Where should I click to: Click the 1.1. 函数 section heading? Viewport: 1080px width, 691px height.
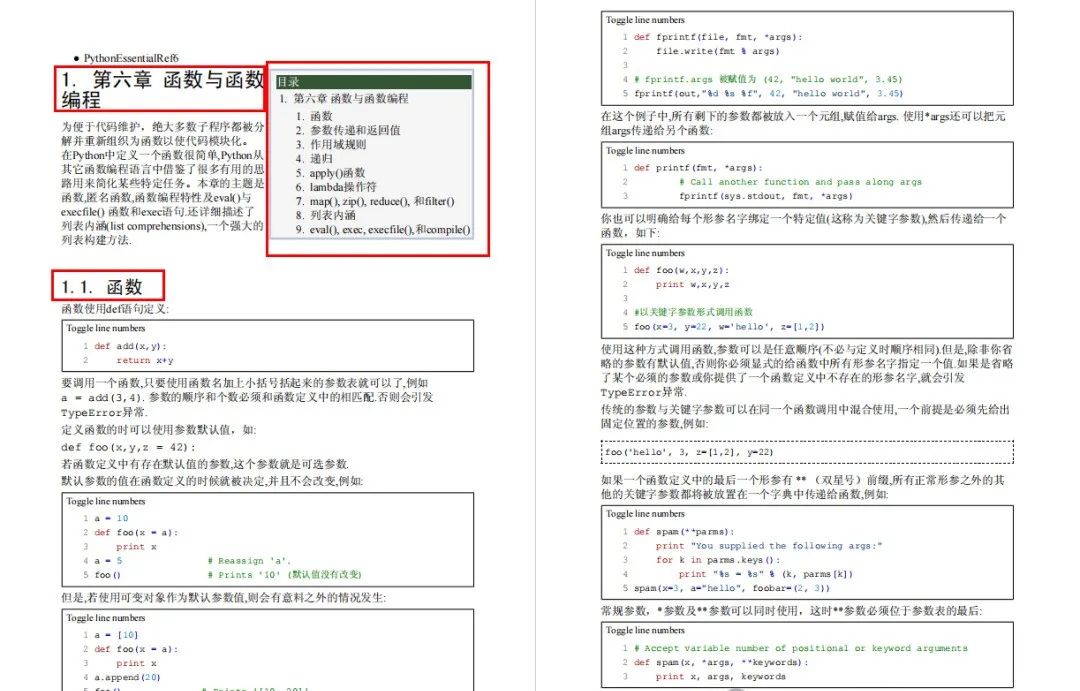[101, 287]
